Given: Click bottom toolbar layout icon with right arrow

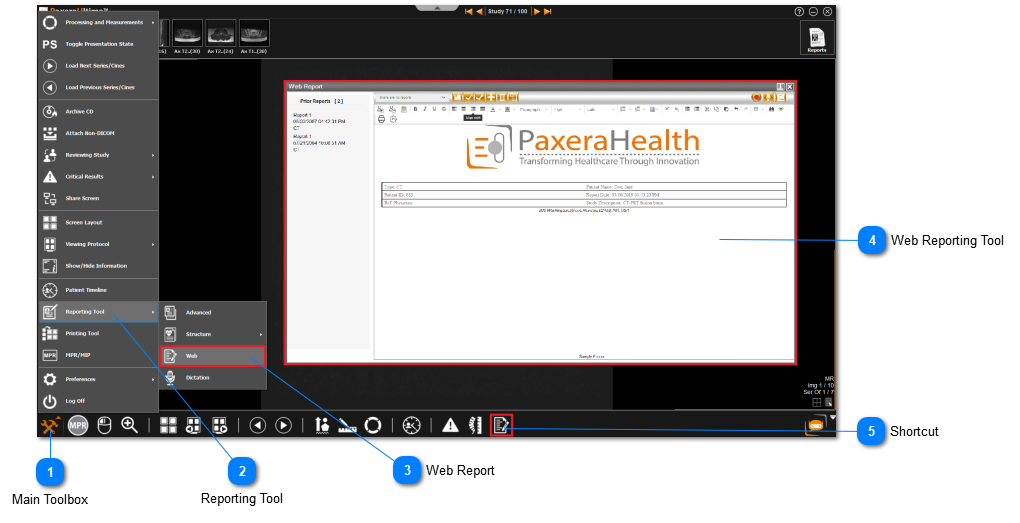Looking at the screenshot, I should 220,425.
